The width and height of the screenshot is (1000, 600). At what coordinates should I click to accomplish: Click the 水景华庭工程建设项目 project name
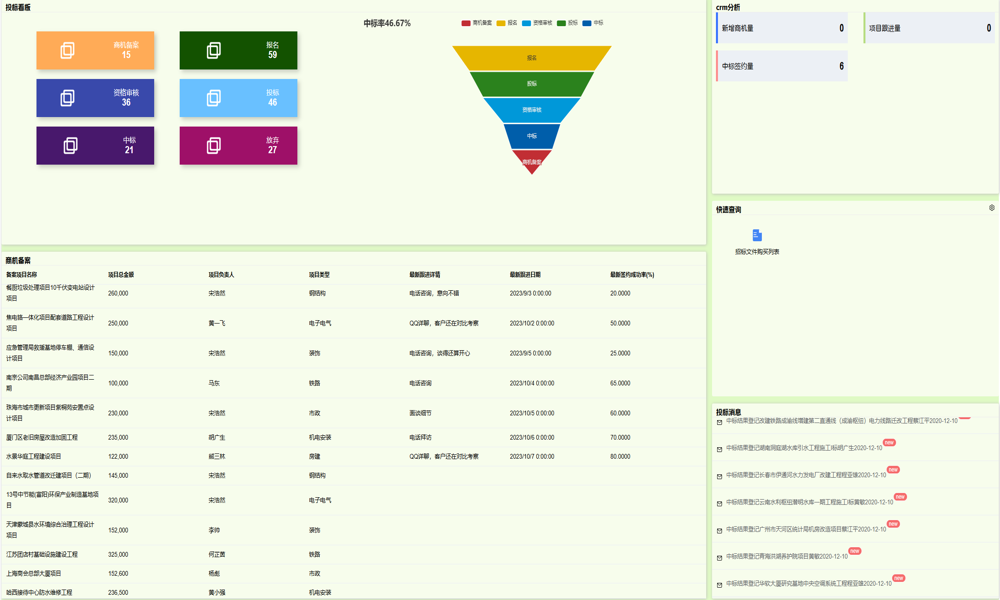34,457
